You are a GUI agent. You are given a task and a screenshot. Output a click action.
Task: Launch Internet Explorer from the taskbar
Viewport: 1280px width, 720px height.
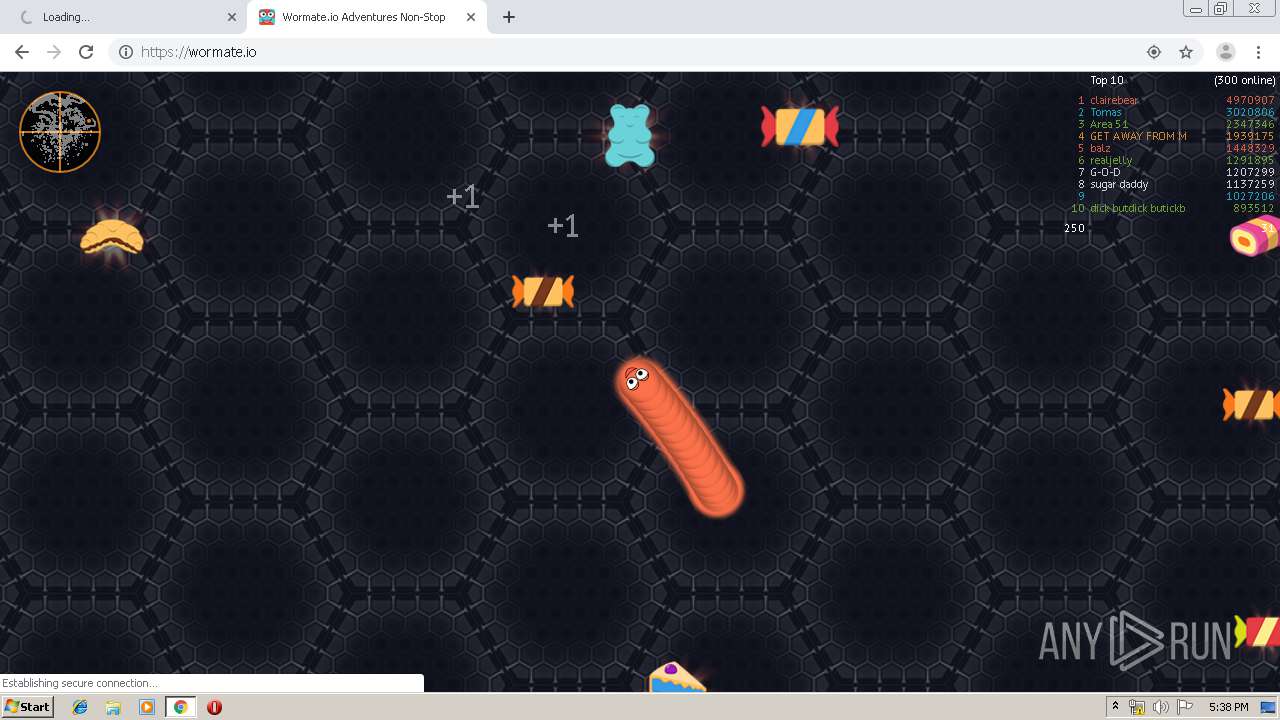coord(81,707)
